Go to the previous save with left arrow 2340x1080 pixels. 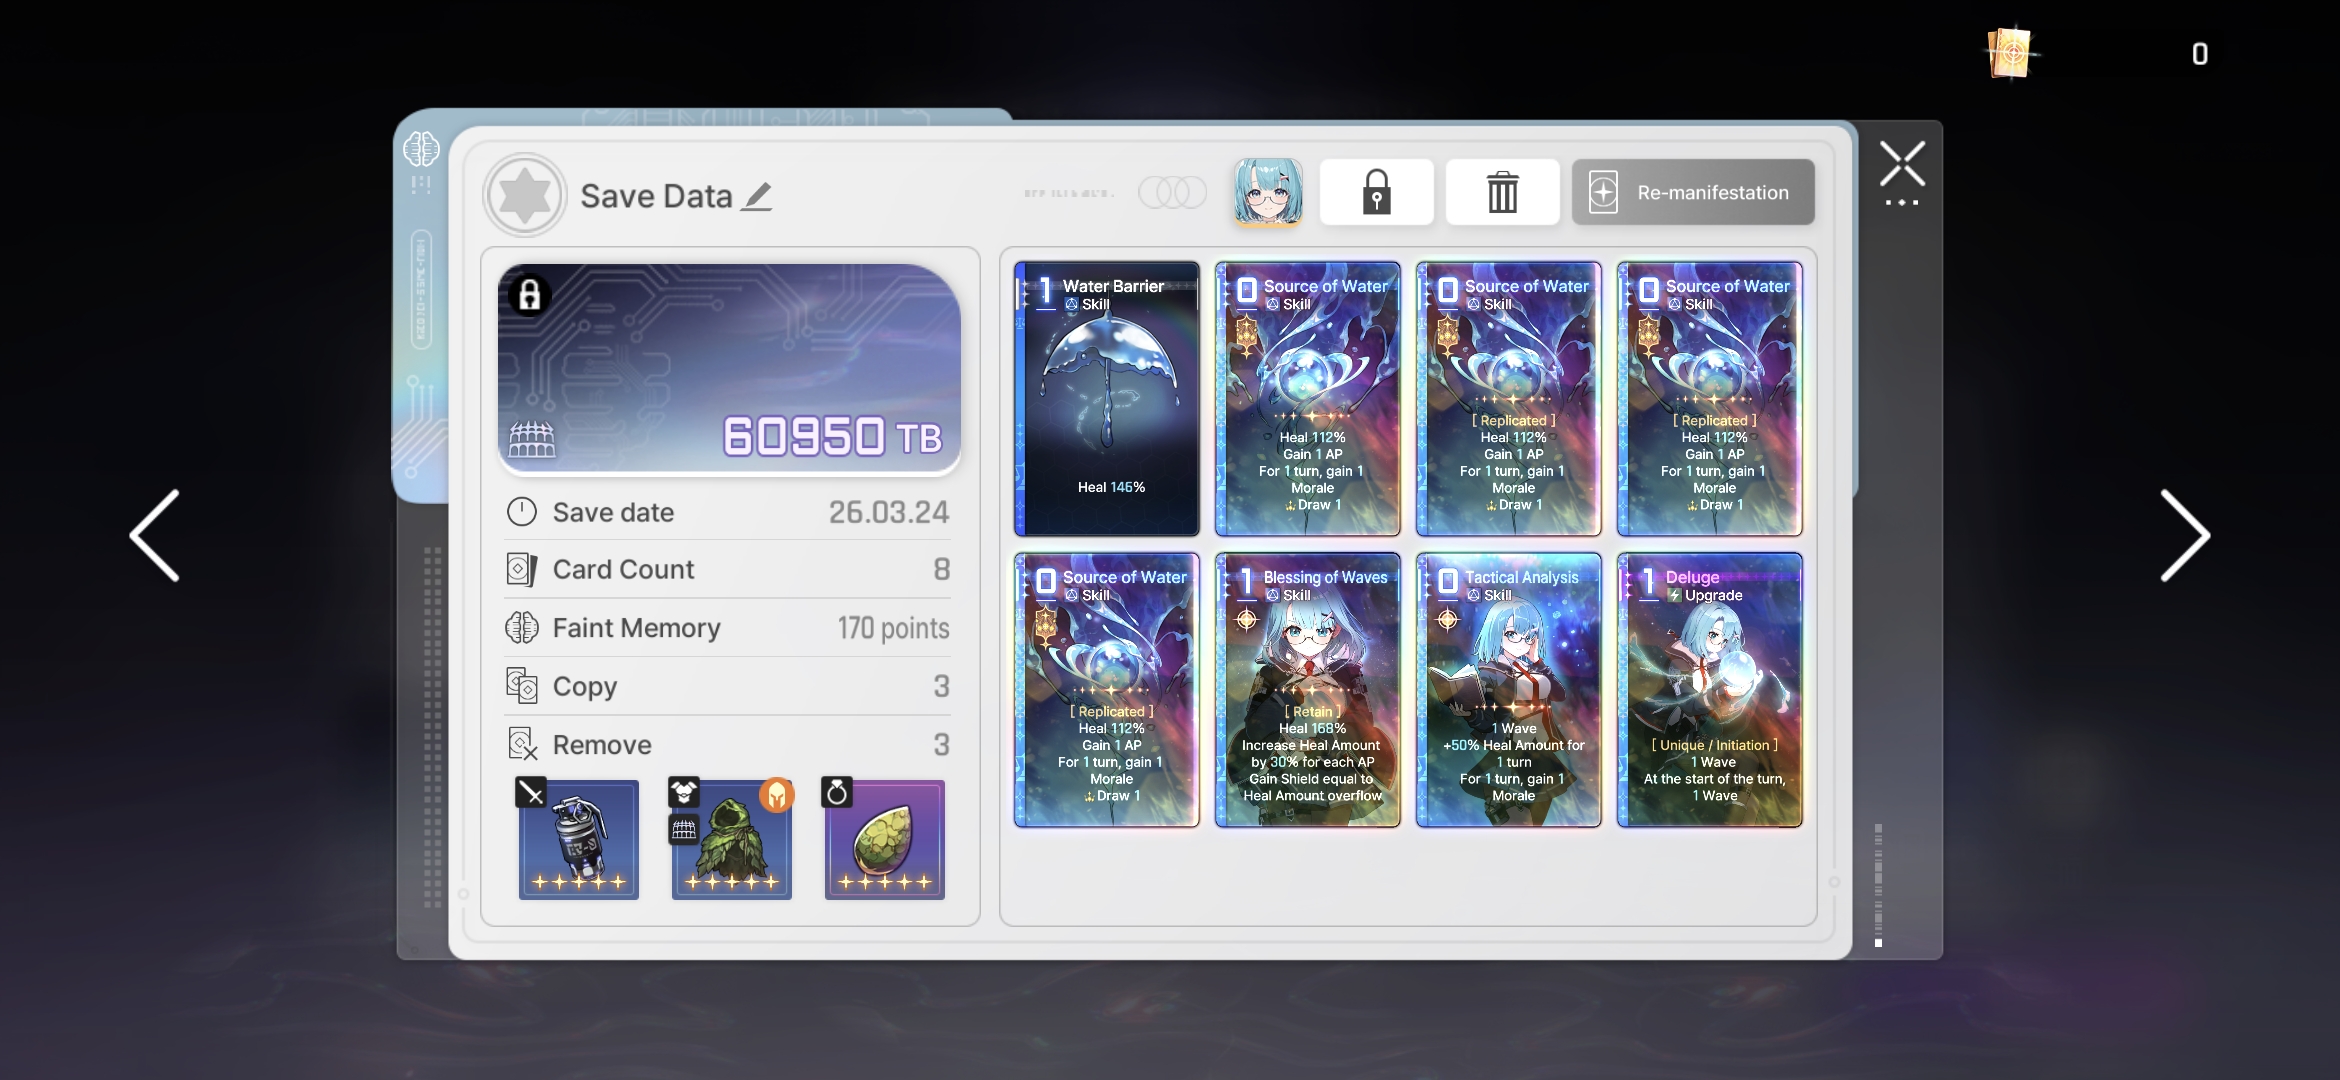[156, 536]
